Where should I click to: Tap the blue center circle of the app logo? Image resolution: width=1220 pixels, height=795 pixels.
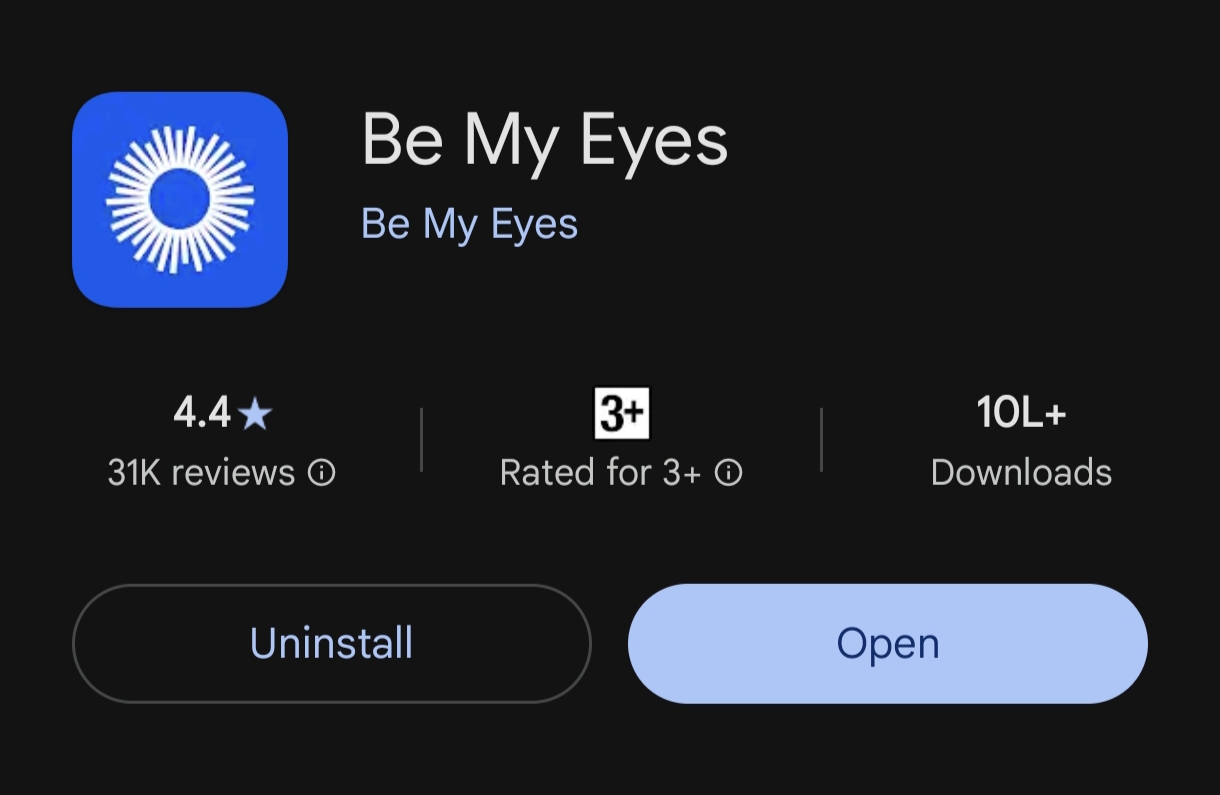coord(180,199)
